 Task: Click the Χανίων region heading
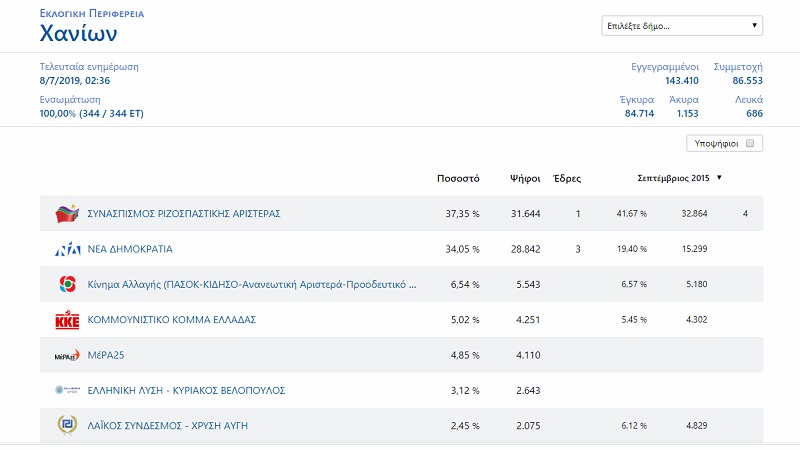click(78, 34)
